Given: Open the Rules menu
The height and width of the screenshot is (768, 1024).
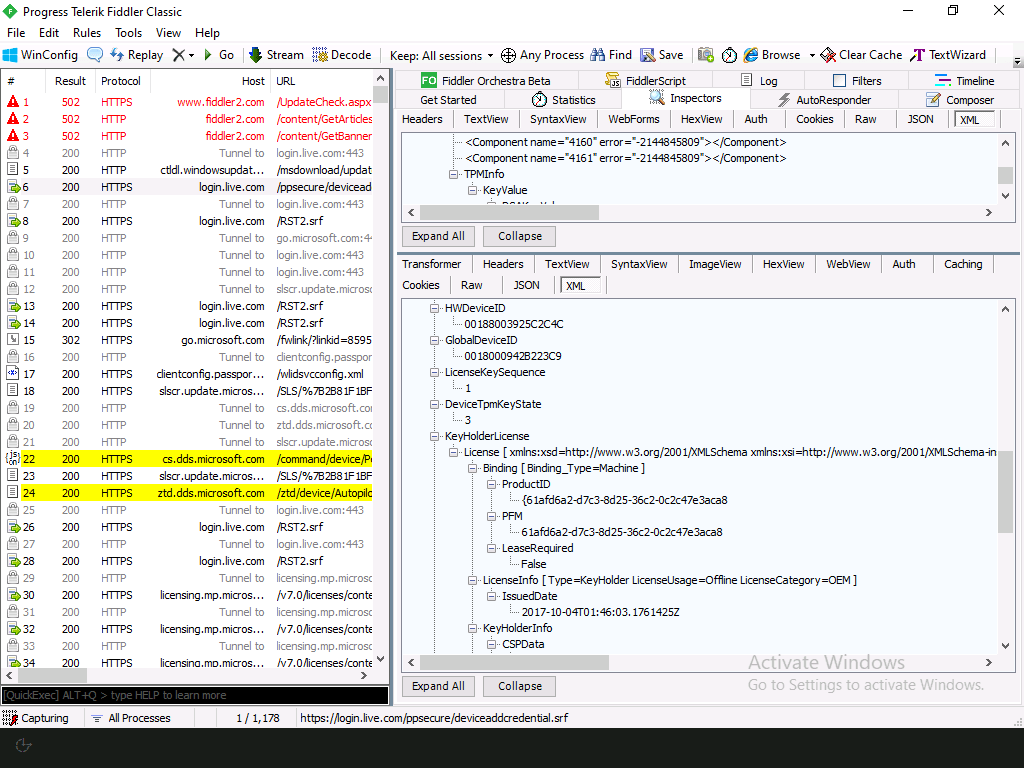Looking at the screenshot, I should coord(87,33).
